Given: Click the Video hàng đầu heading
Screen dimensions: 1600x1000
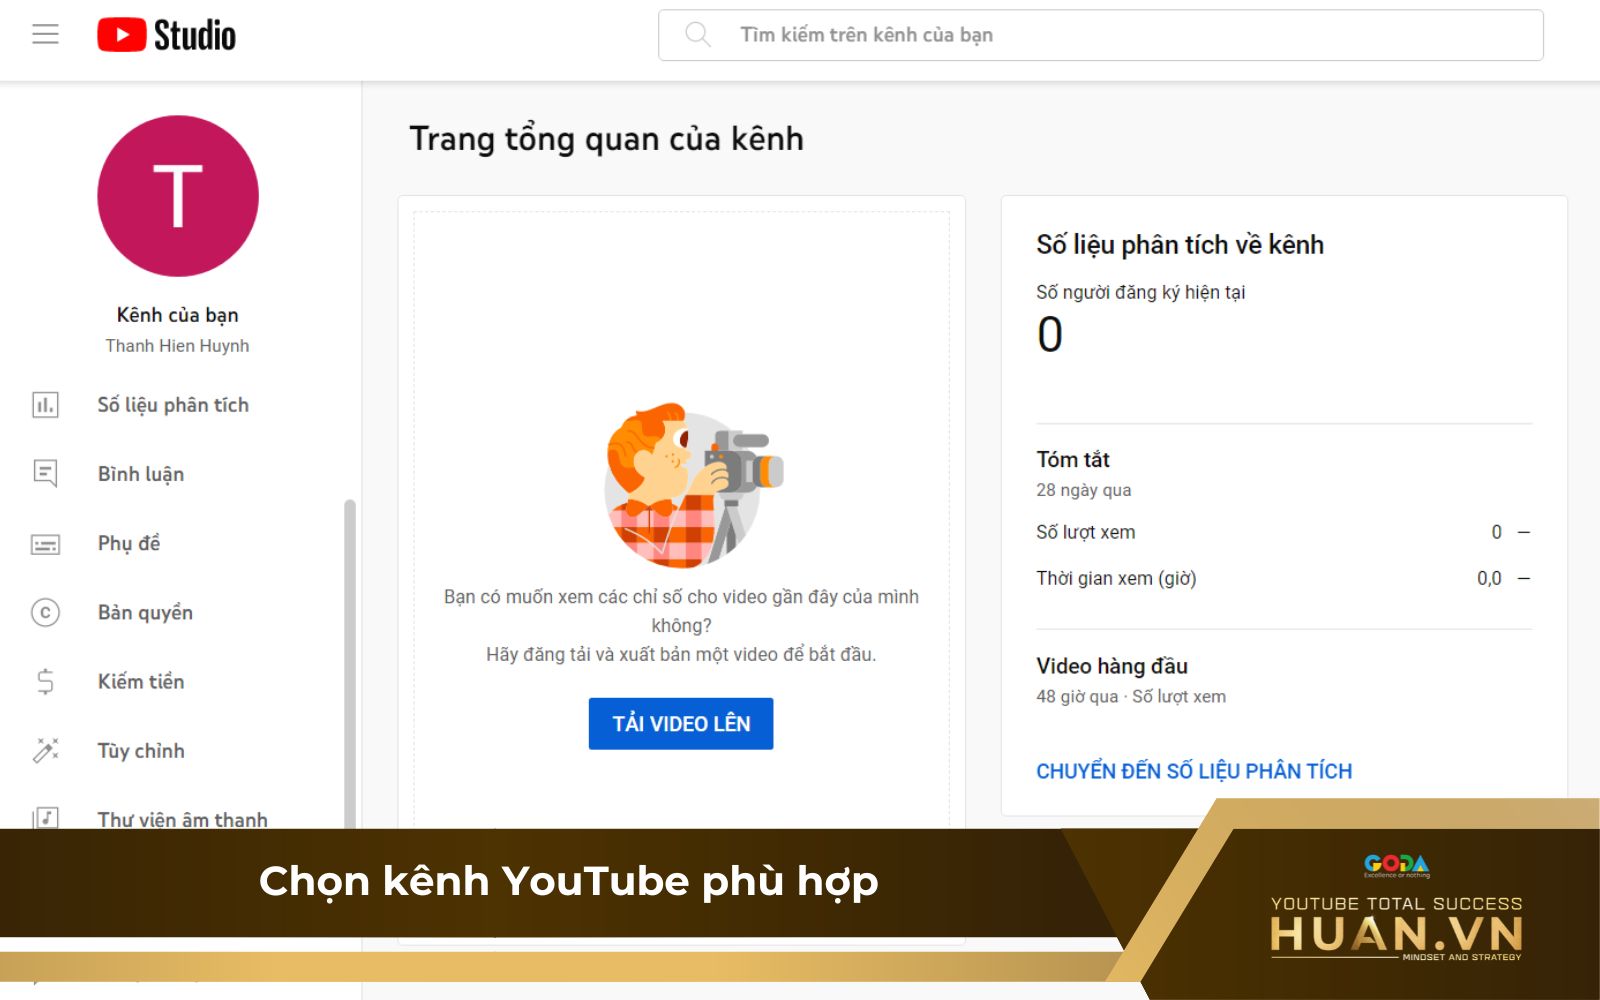Looking at the screenshot, I should [x=1112, y=666].
